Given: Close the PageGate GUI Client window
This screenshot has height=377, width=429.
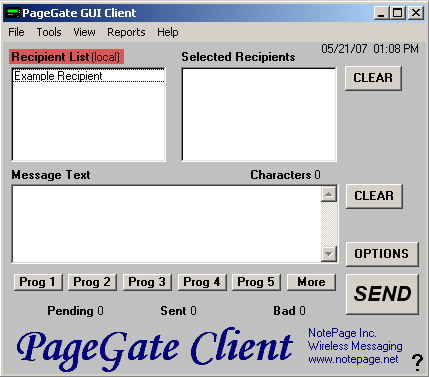Looking at the screenshot, I should point(416,13).
